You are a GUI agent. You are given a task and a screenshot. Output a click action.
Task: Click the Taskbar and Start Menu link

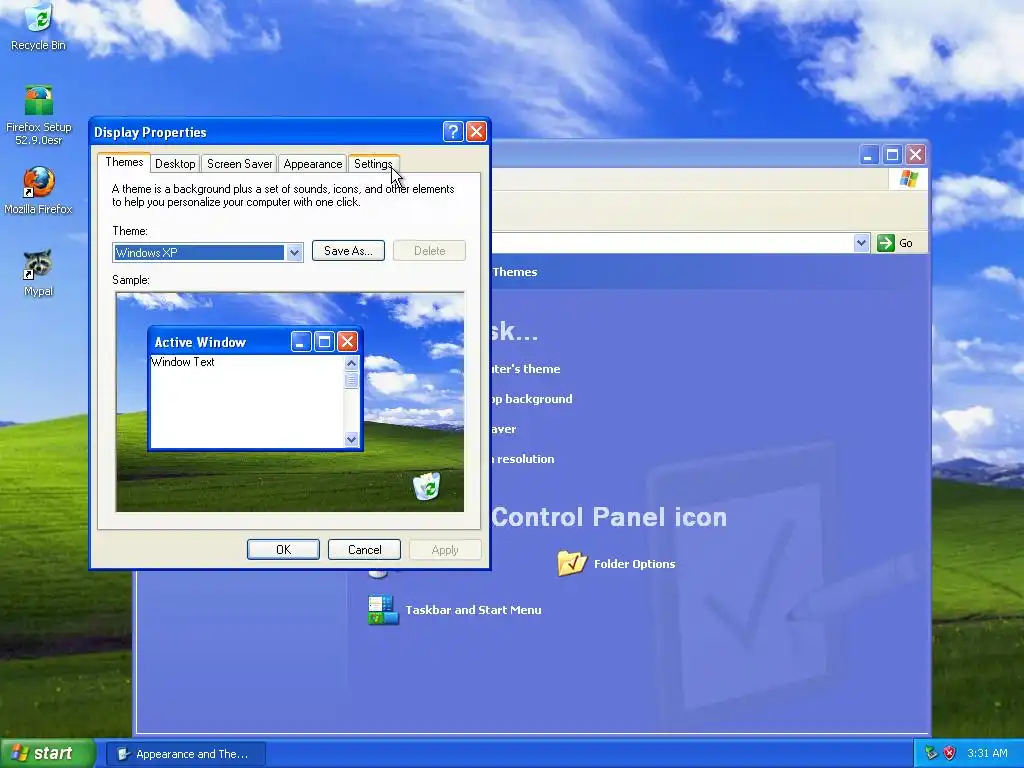473,610
